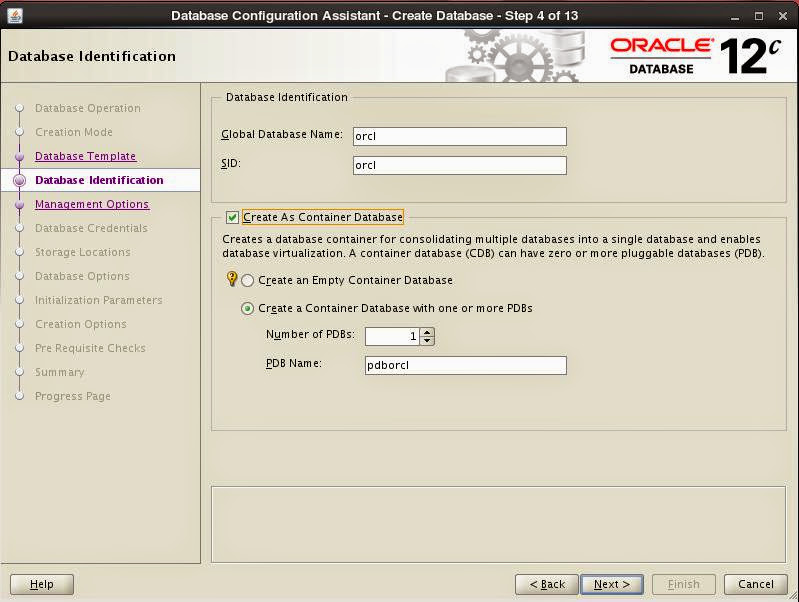Select Database Identification in step list

[99, 180]
